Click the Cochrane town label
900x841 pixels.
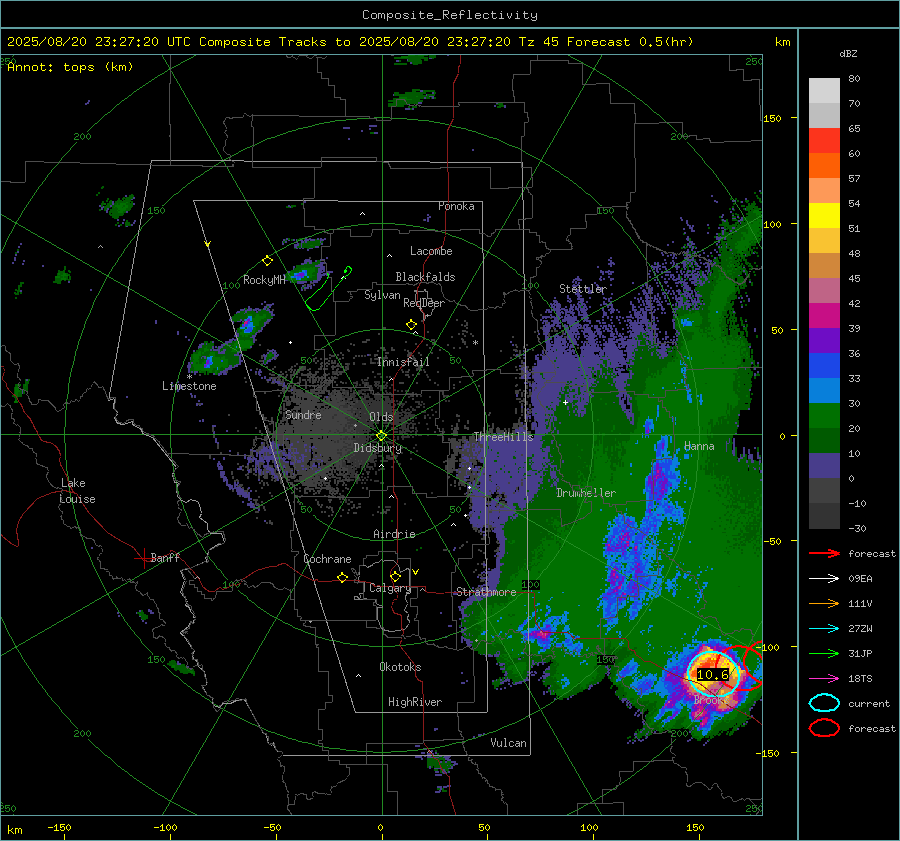tap(327, 559)
